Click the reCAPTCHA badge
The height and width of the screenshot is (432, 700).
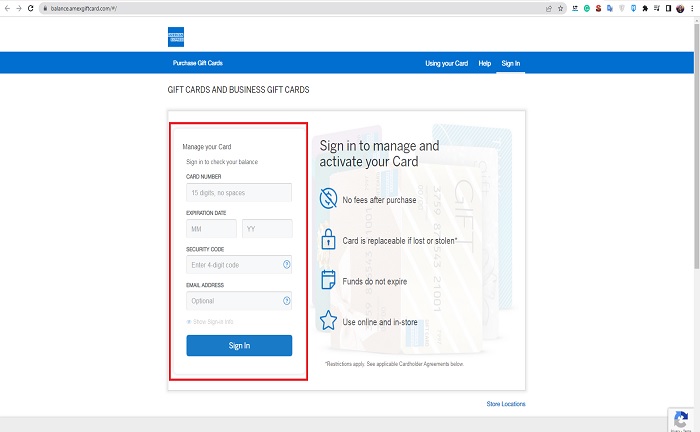point(680,420)
